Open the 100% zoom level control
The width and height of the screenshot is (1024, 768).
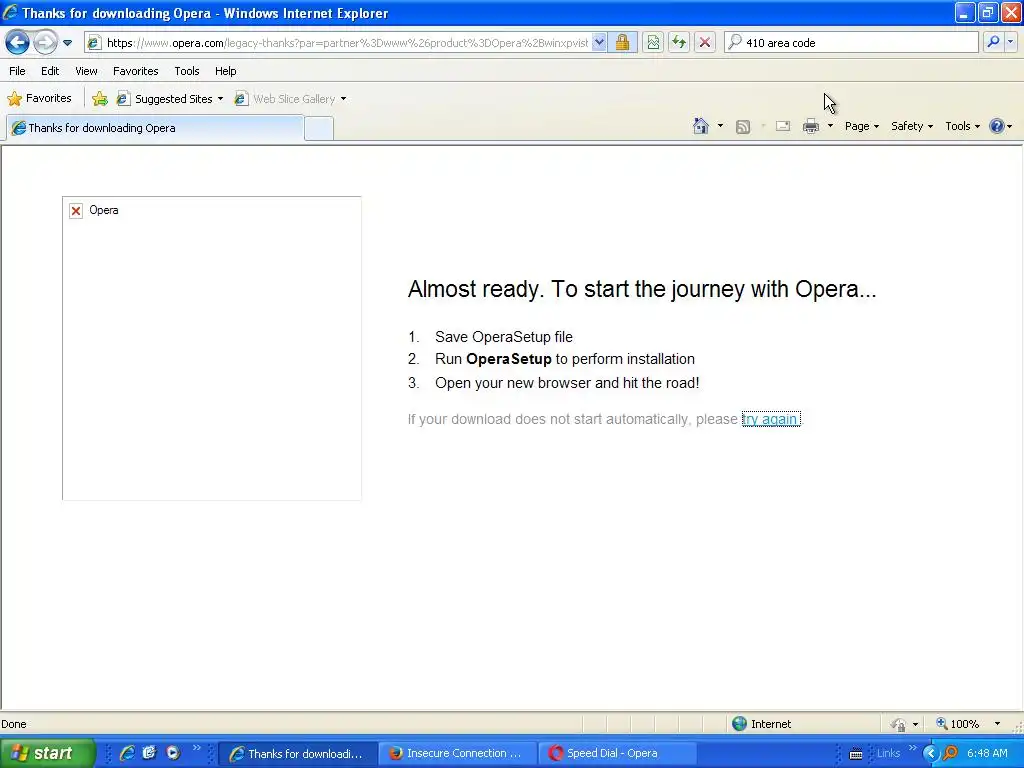point(957,724)
